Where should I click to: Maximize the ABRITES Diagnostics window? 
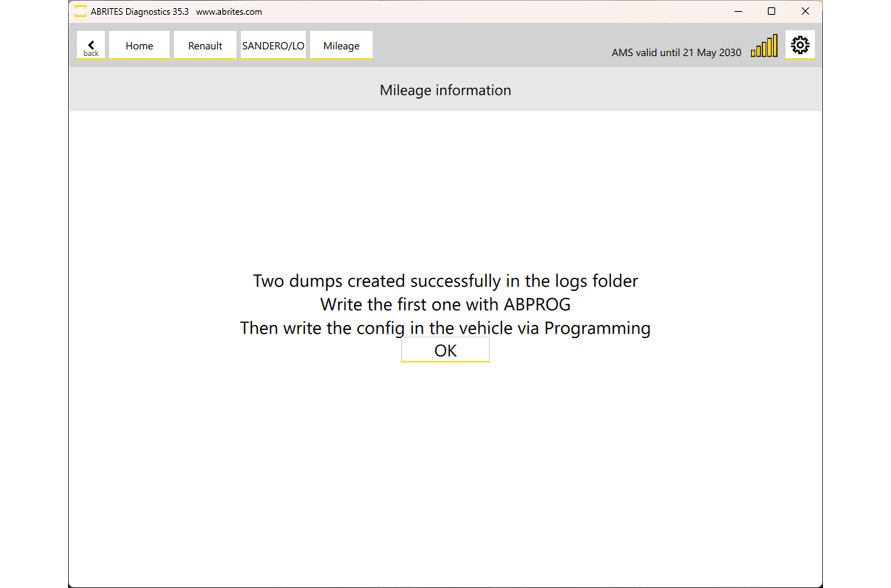771,12
